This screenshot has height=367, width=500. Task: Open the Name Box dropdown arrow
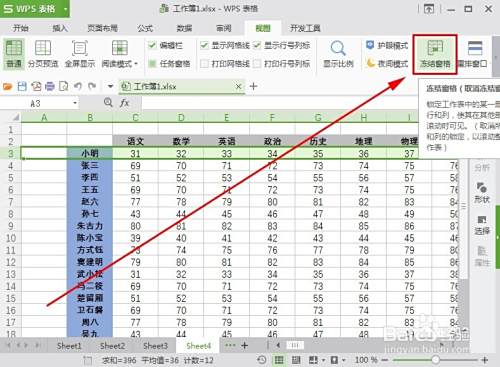(75, 103)
